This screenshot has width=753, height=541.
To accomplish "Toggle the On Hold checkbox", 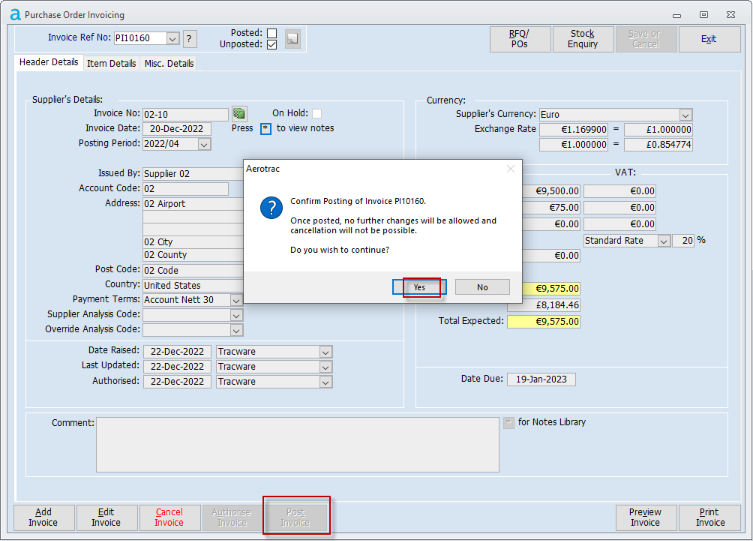I will click(x=317, y=114).
